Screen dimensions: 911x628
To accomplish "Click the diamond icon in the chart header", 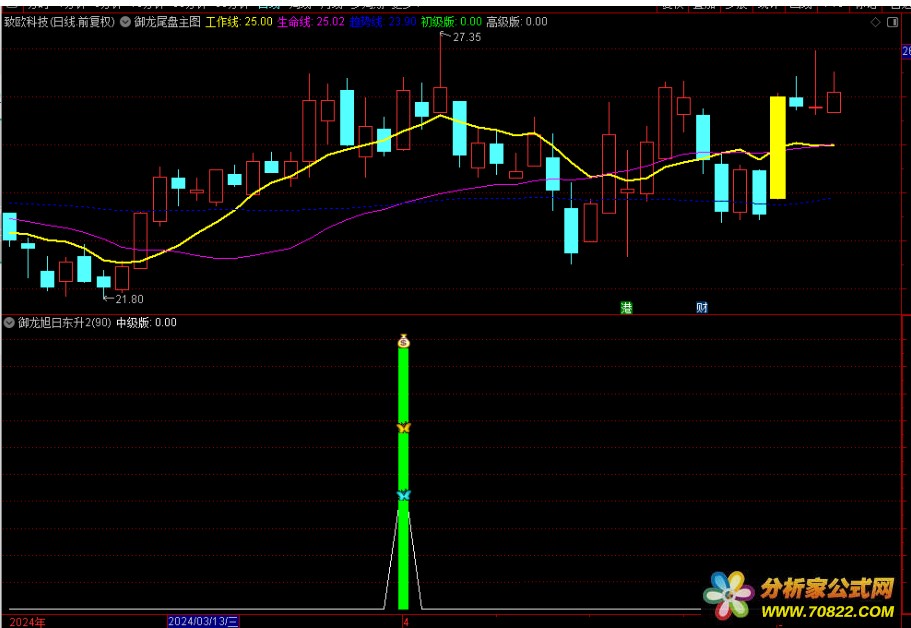I will [x=876, y=22].
